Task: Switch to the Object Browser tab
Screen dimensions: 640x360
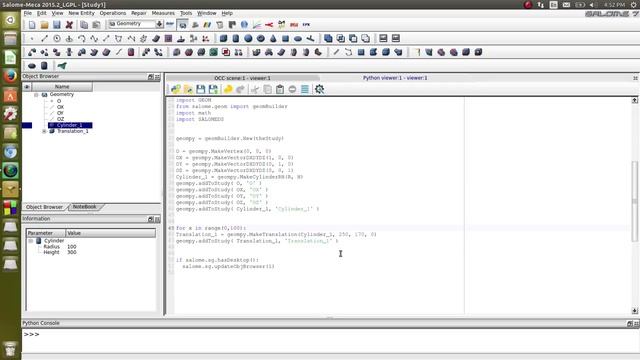Action: (x=44, y=207)
